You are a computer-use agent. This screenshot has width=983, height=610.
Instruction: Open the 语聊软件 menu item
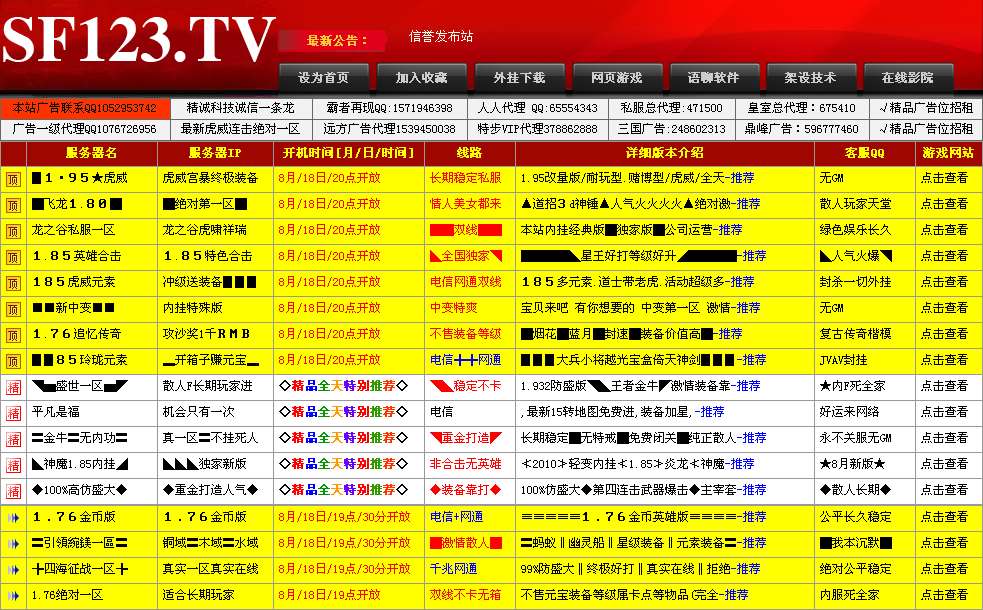(x=713, y=78)
